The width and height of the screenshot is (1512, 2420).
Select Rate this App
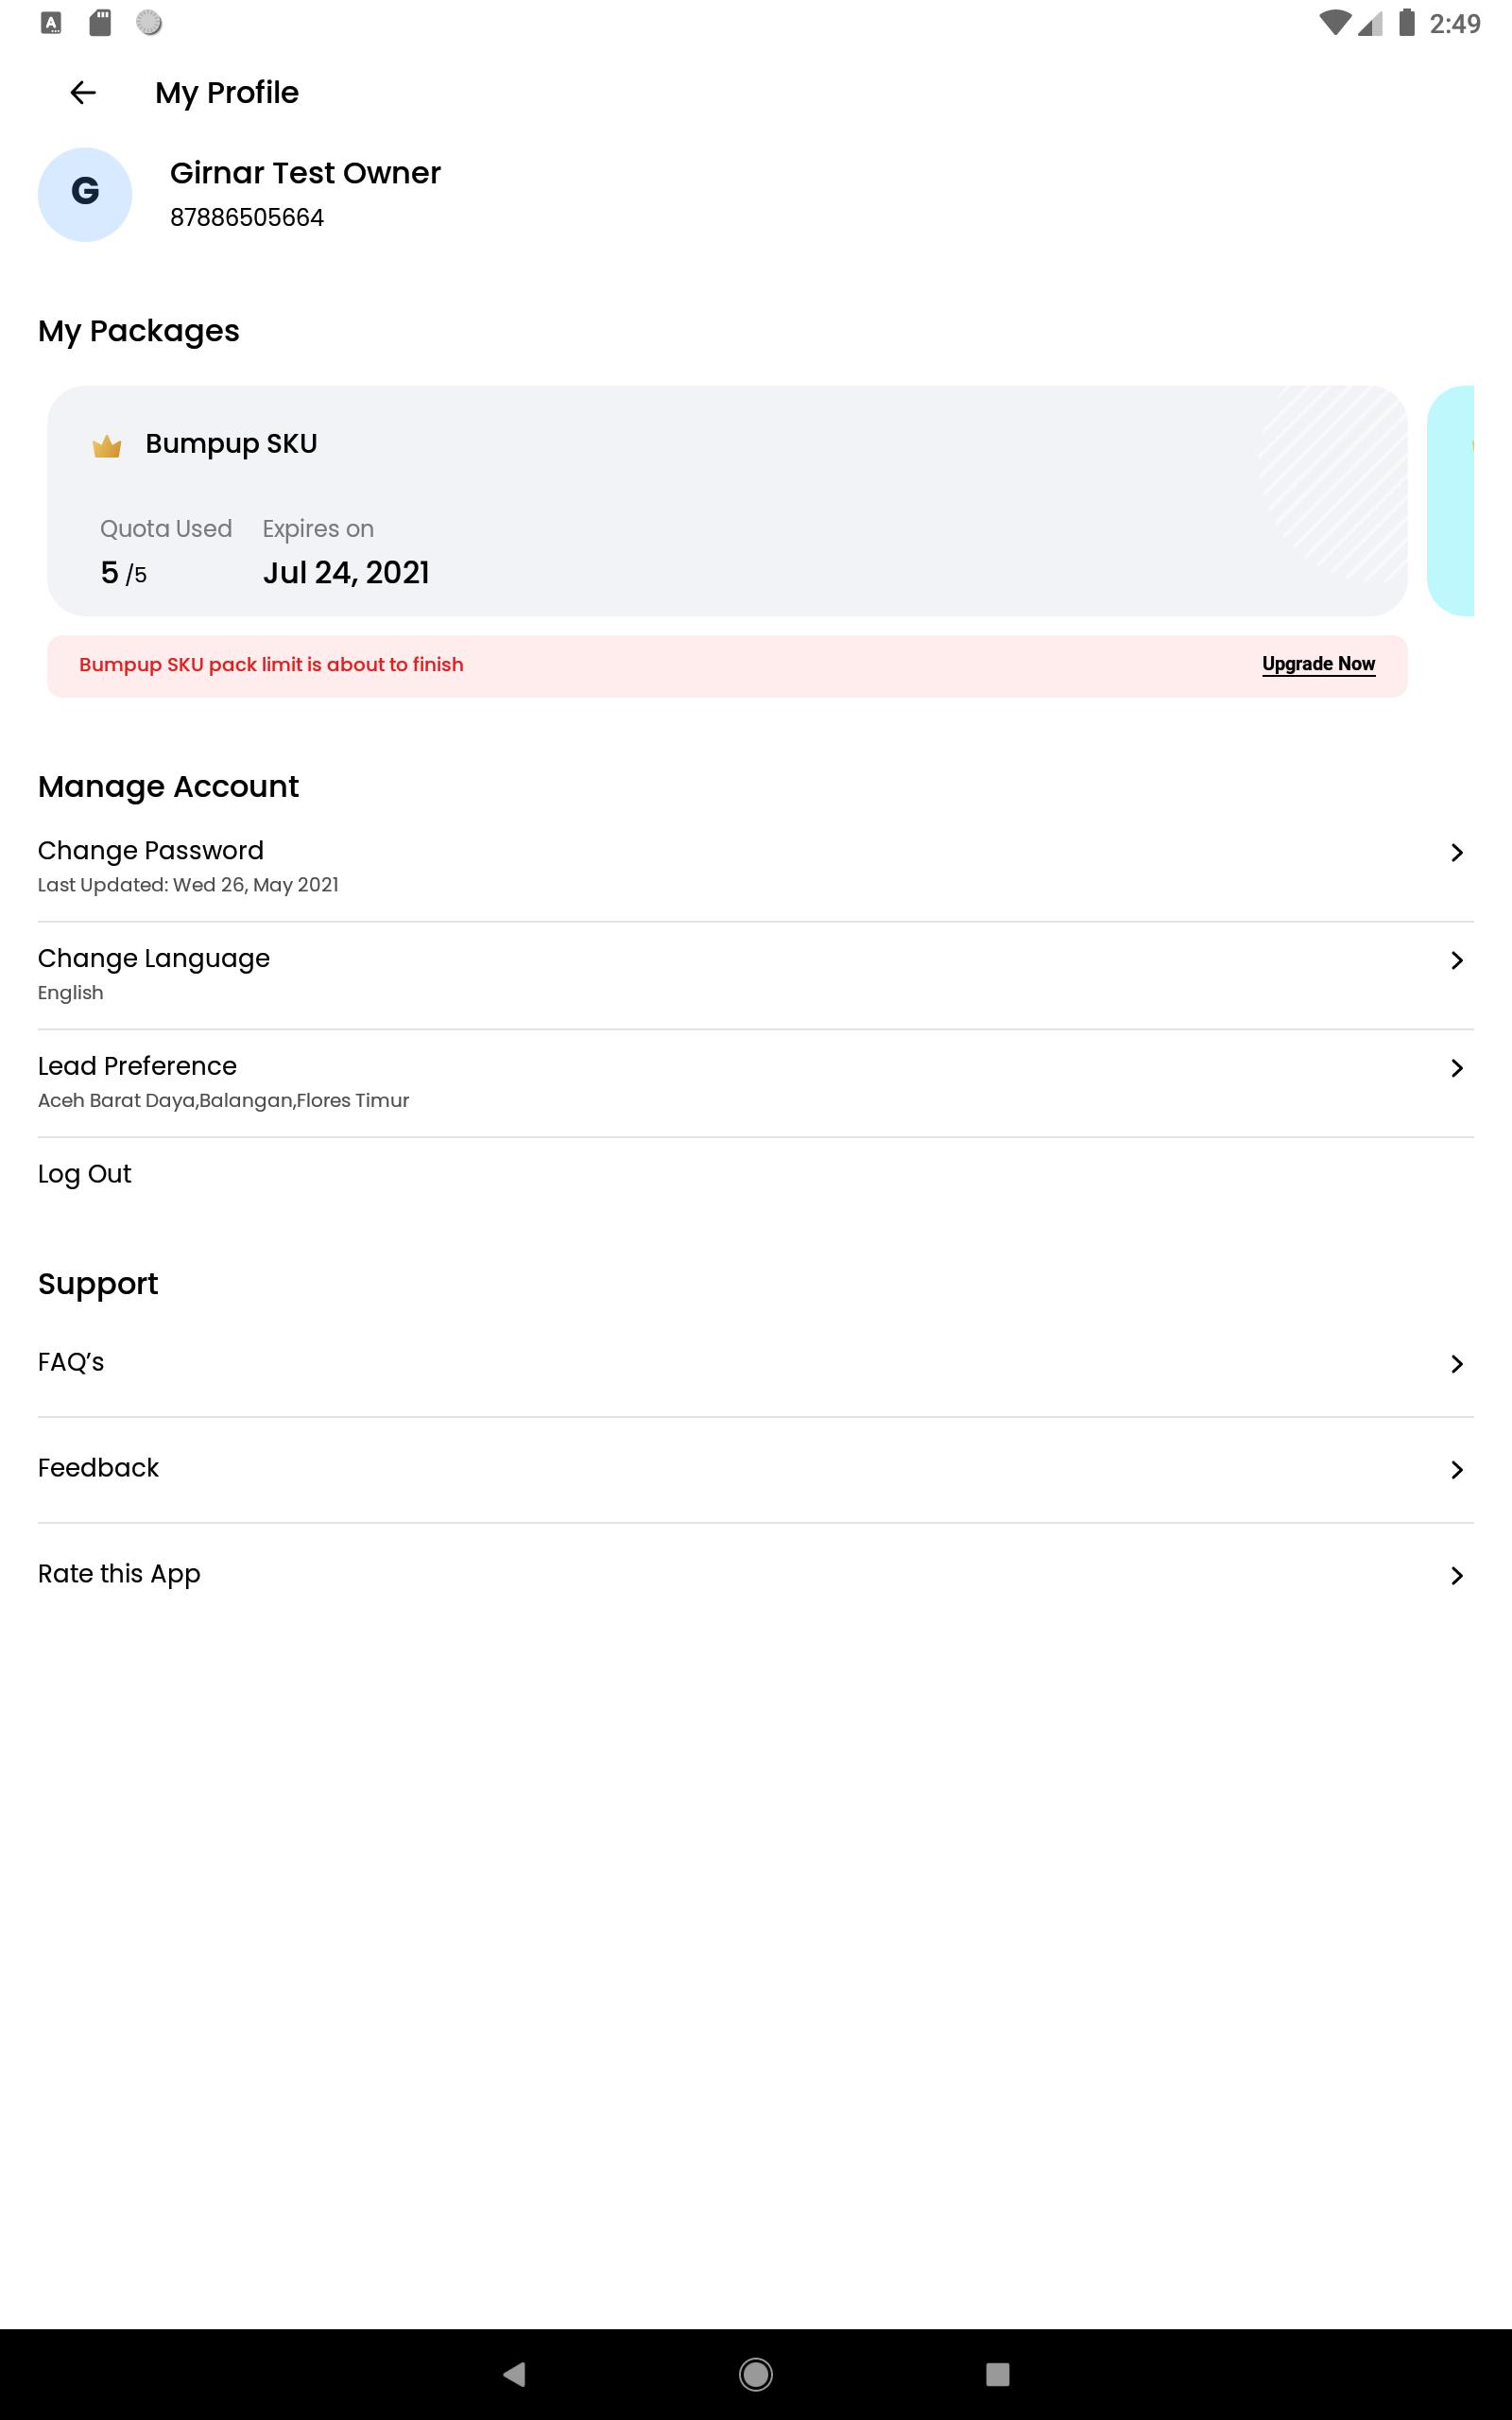755,1575
